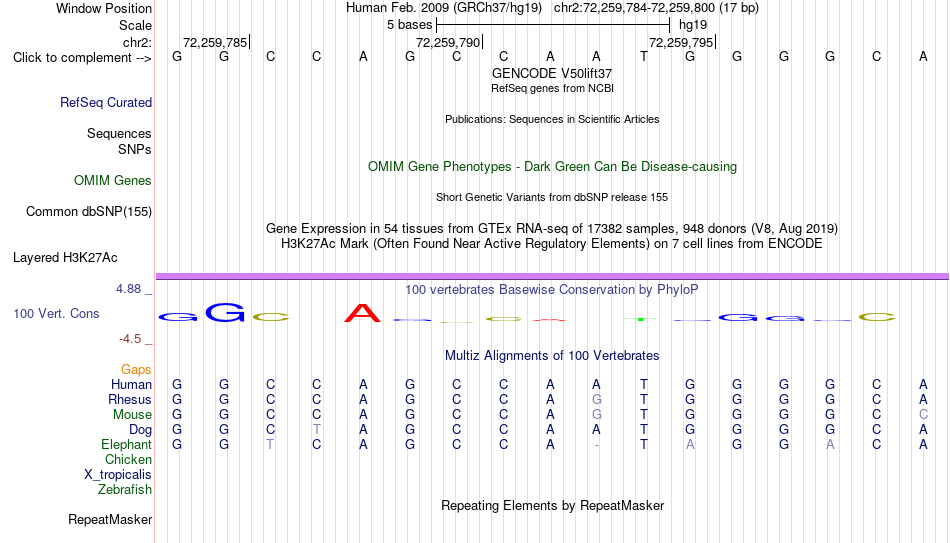The height and width of the screenshot is (543, 950).
Task: Click the chr2: base position label
Action: click(138, 42)
